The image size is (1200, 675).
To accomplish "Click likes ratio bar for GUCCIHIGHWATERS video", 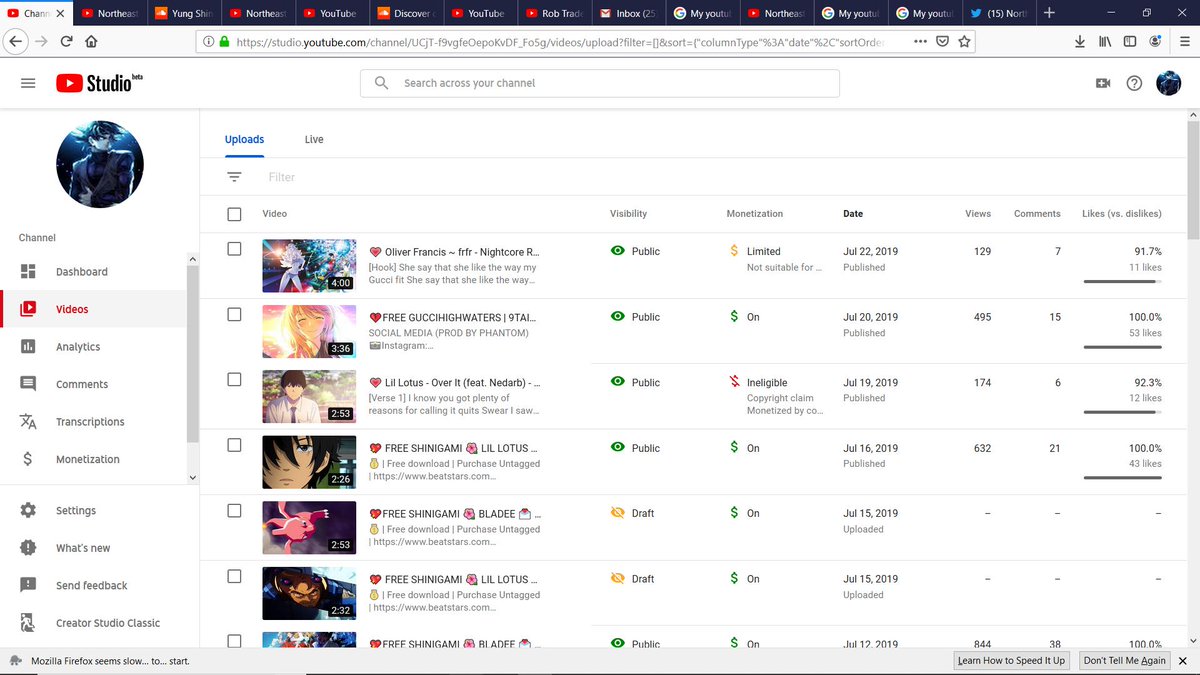I will click(x=1122, y=347).
